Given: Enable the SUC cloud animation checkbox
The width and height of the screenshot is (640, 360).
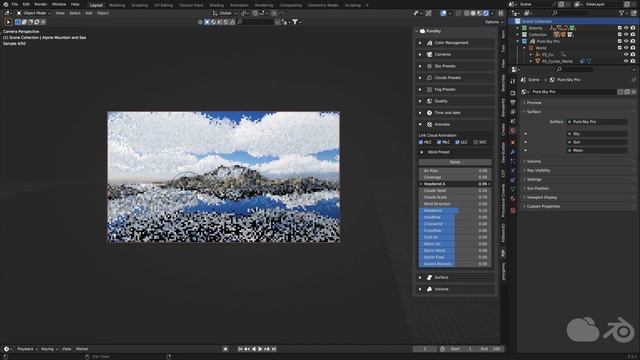Looking at the screenshot, I should pyautogui.click(x=476, y=142).
